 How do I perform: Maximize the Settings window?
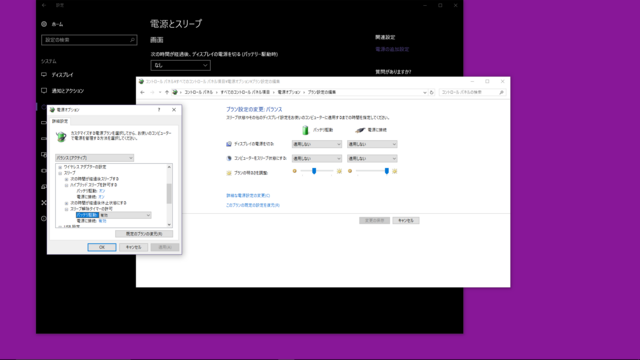click(440, 5)
